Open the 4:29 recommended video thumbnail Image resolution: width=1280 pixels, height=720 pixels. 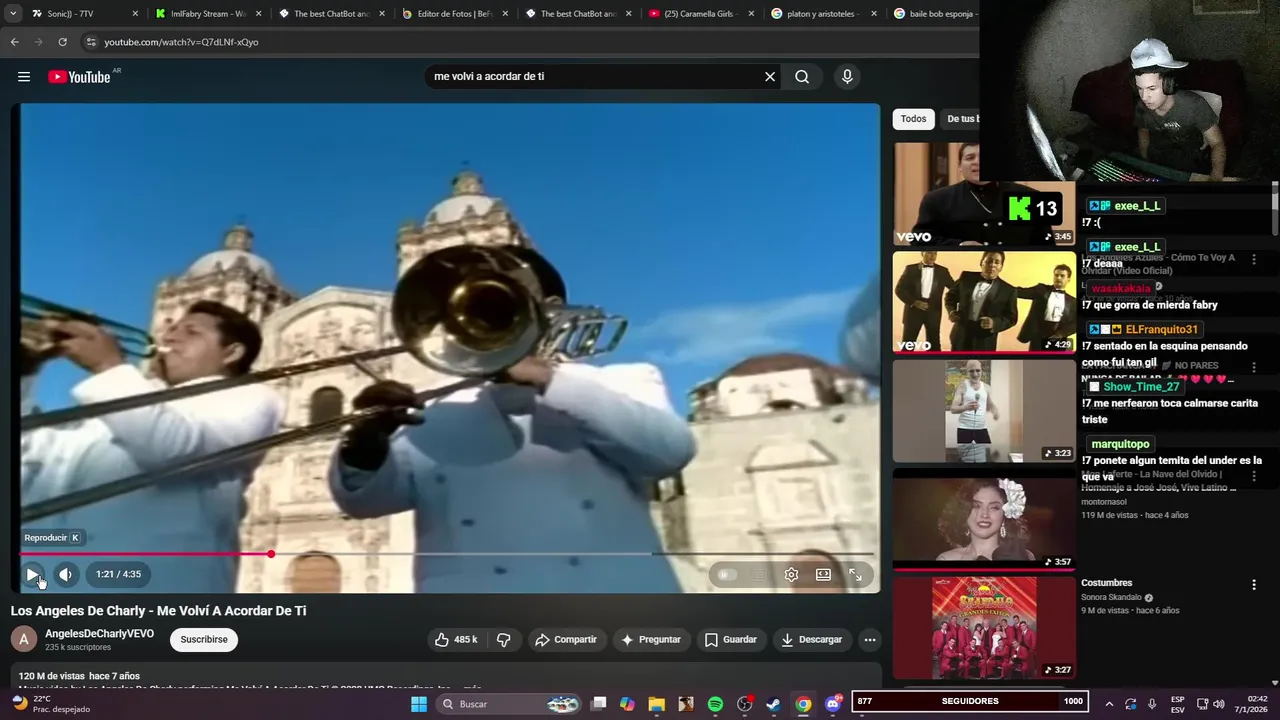click(984, 301)
